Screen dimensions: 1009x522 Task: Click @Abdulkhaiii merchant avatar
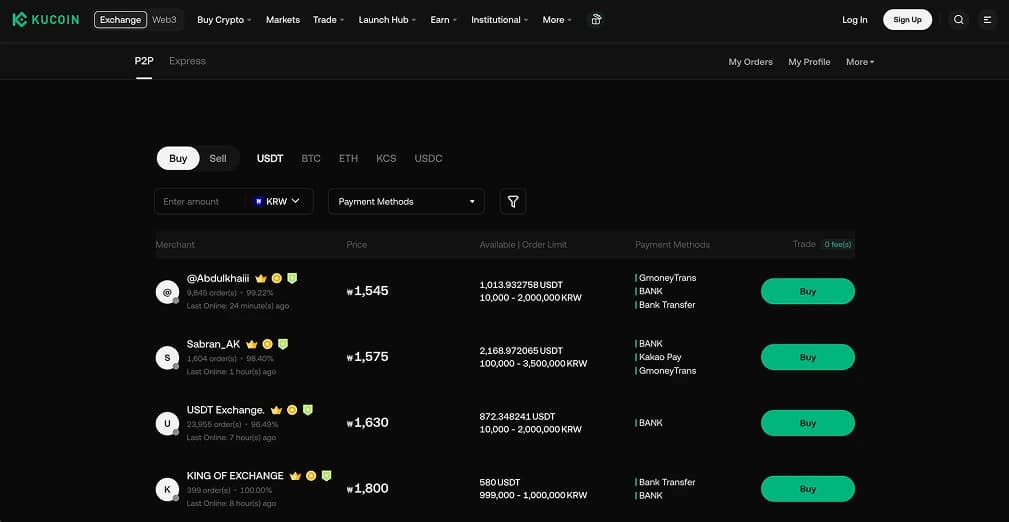point(167,292)
